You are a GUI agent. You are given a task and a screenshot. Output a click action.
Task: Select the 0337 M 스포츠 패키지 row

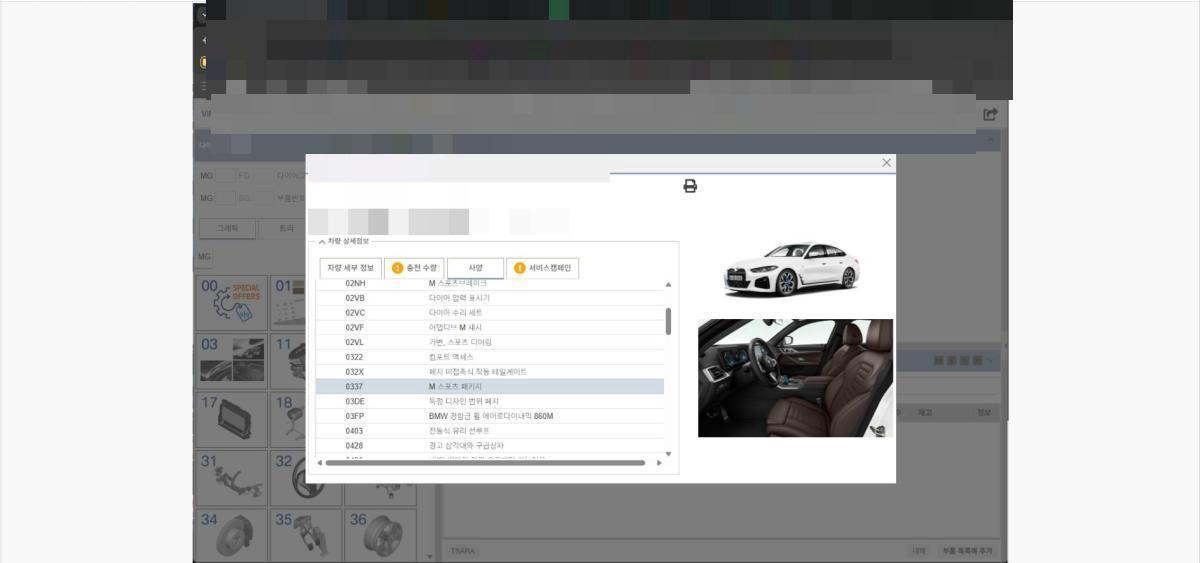point(489,386)
